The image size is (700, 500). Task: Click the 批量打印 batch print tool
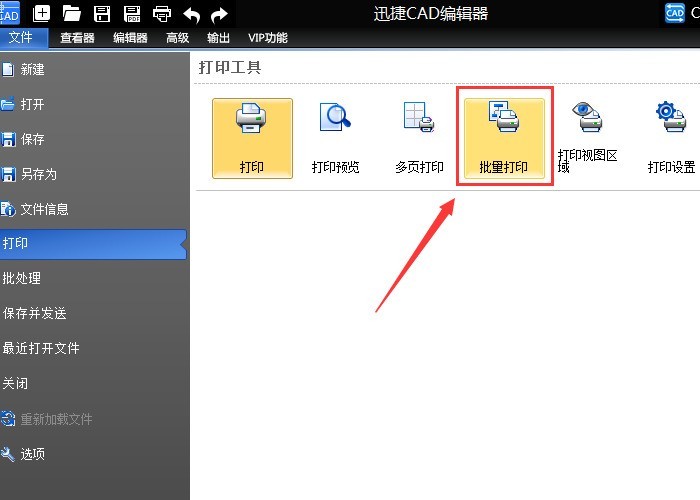504,138
